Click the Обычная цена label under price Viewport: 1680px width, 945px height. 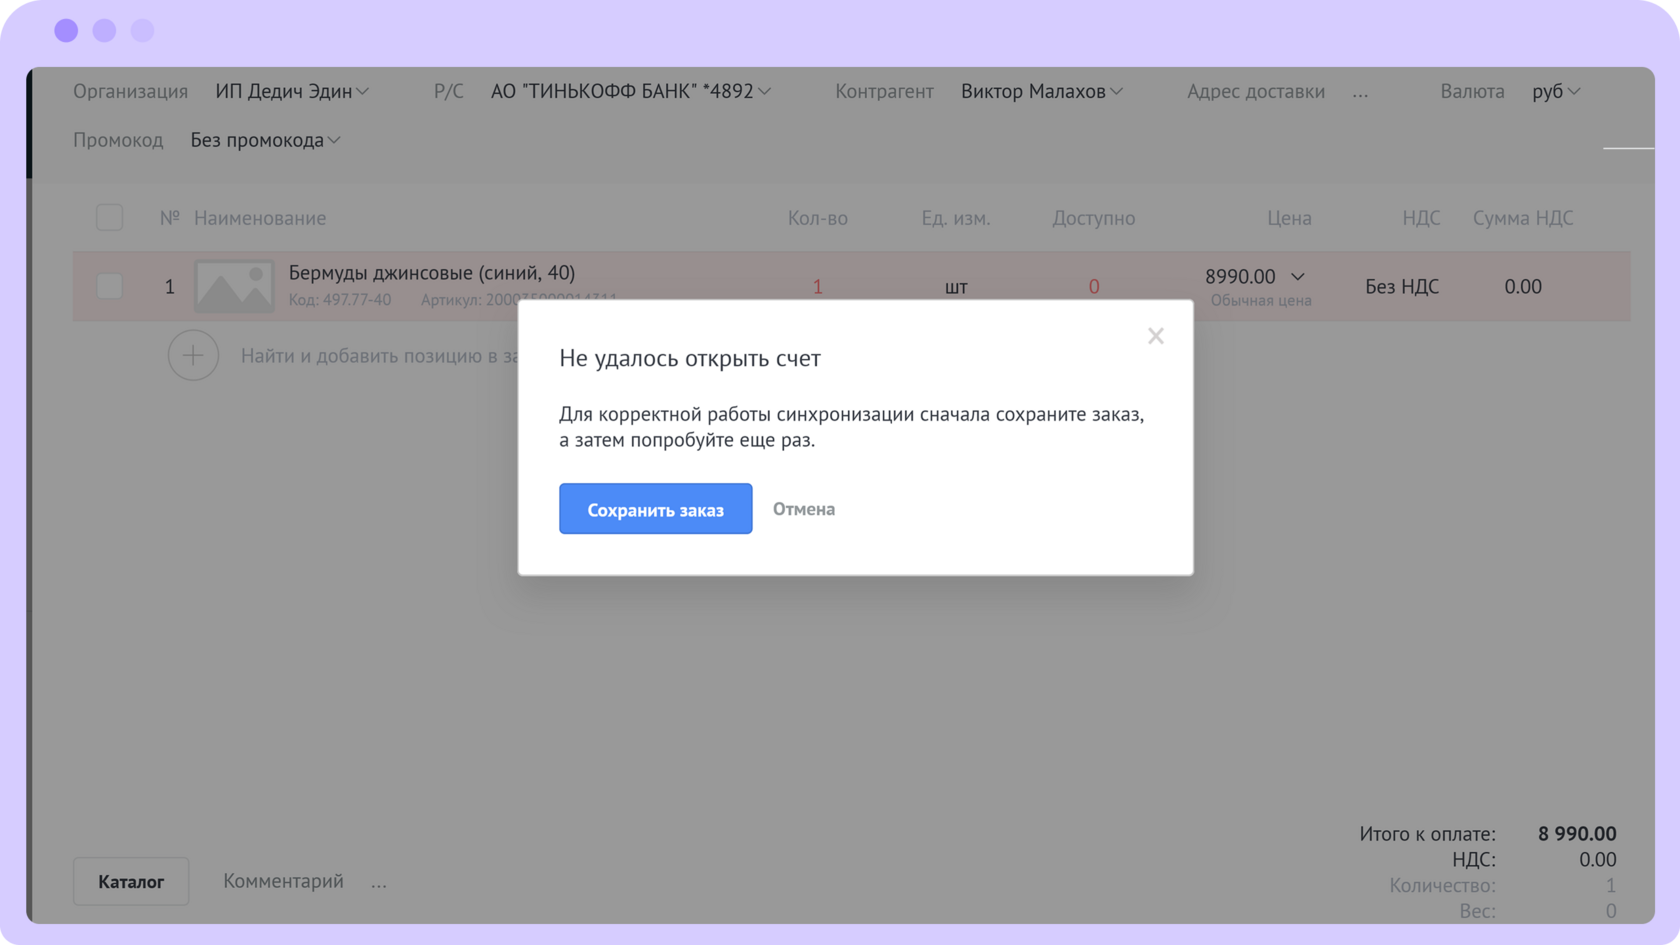[x=1261, y=301]
